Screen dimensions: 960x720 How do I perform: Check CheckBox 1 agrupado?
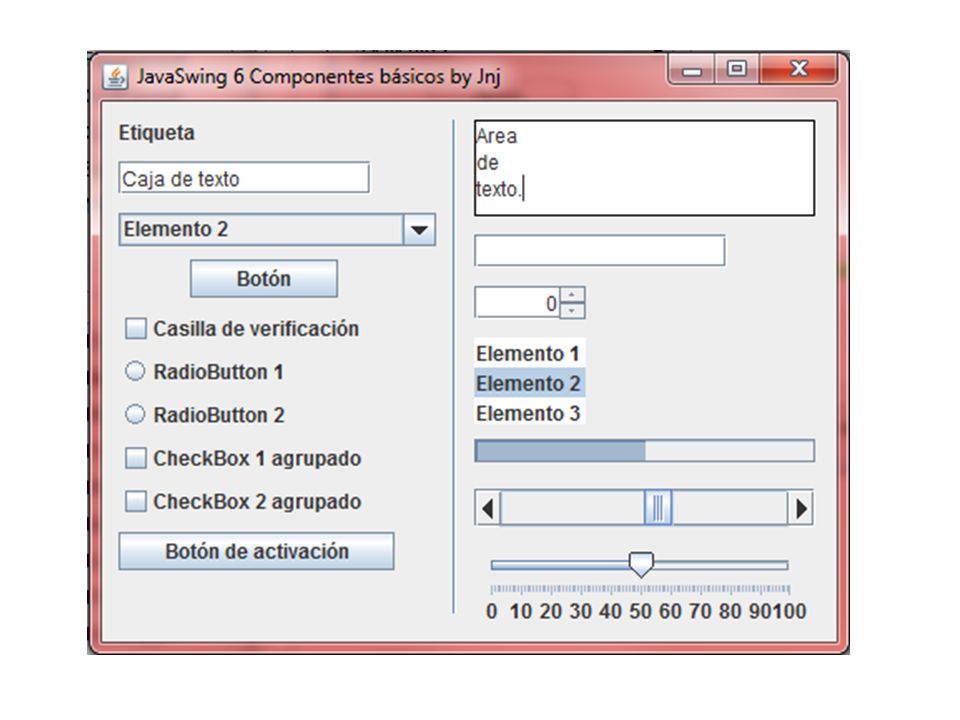coord(136,458)
